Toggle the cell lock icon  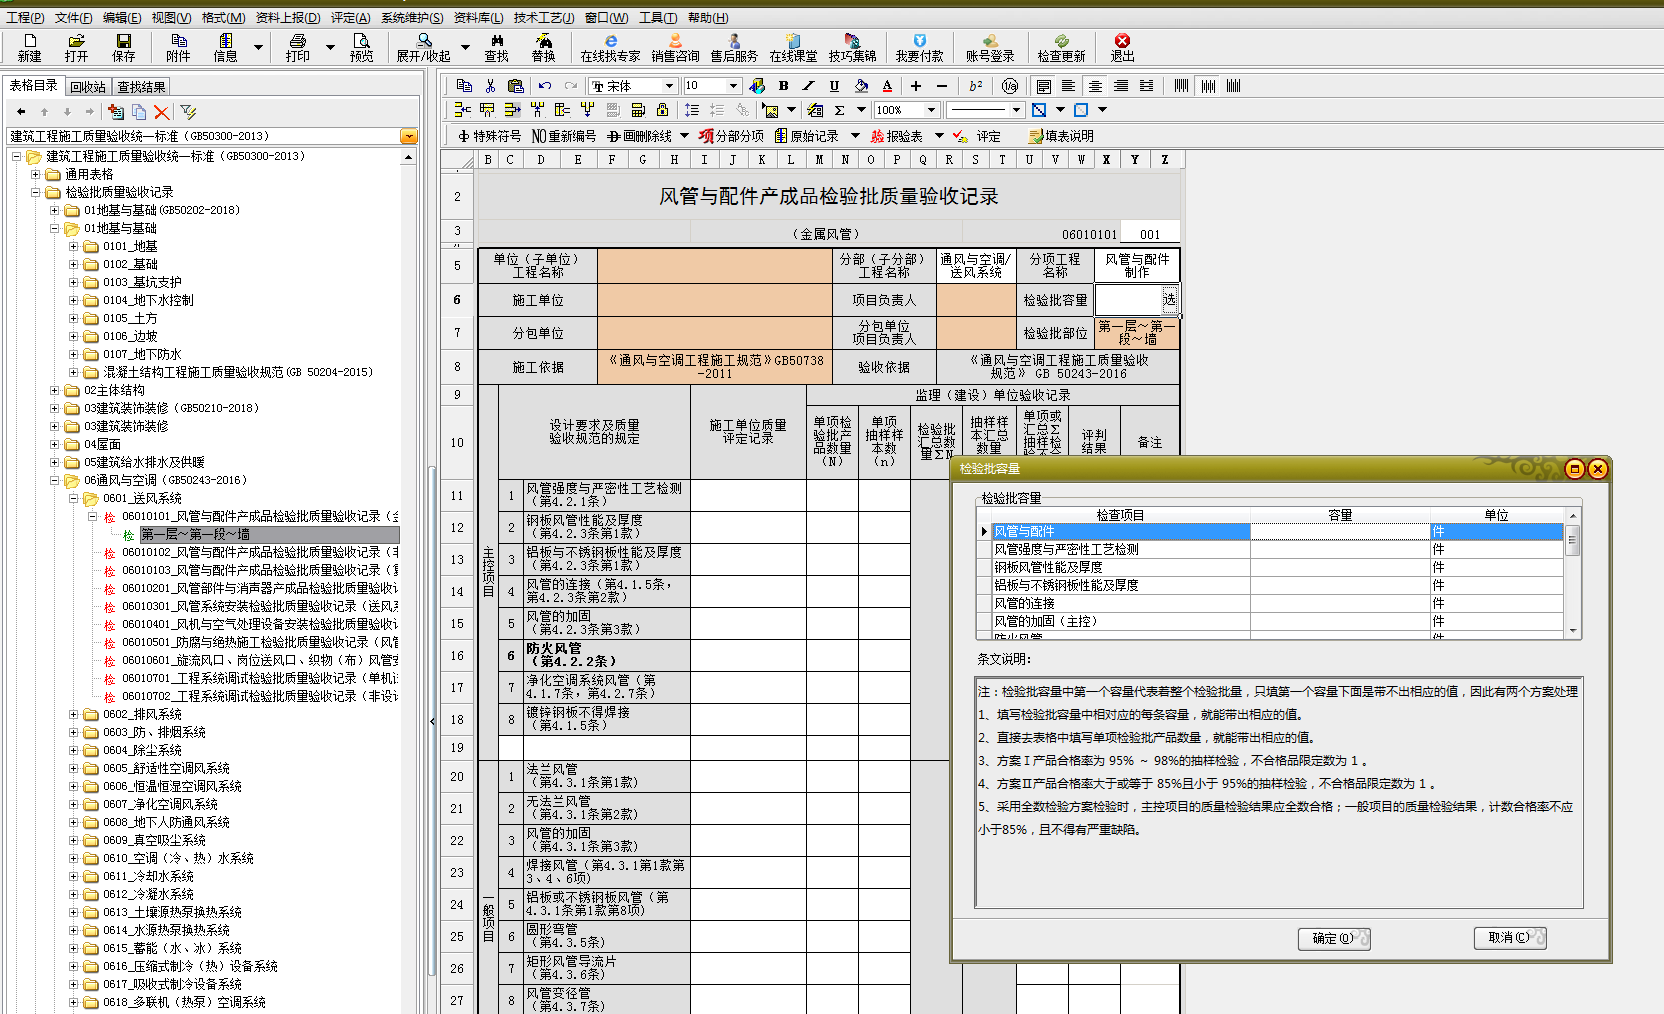pyautogui.click(x=663, y=110)
